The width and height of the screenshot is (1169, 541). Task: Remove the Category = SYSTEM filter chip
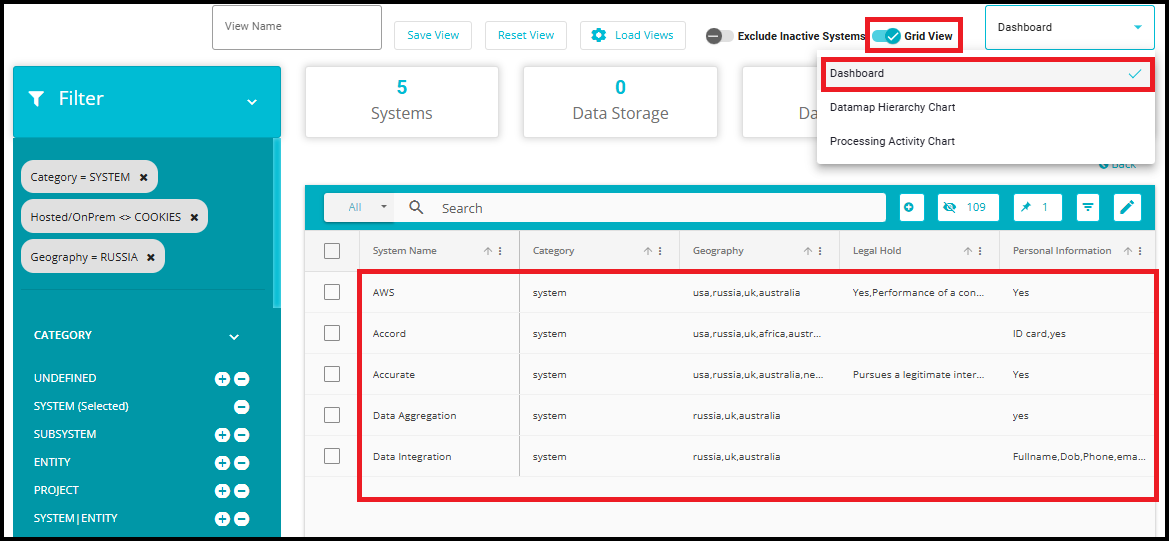pyautogui.click(x=144, y=177)
